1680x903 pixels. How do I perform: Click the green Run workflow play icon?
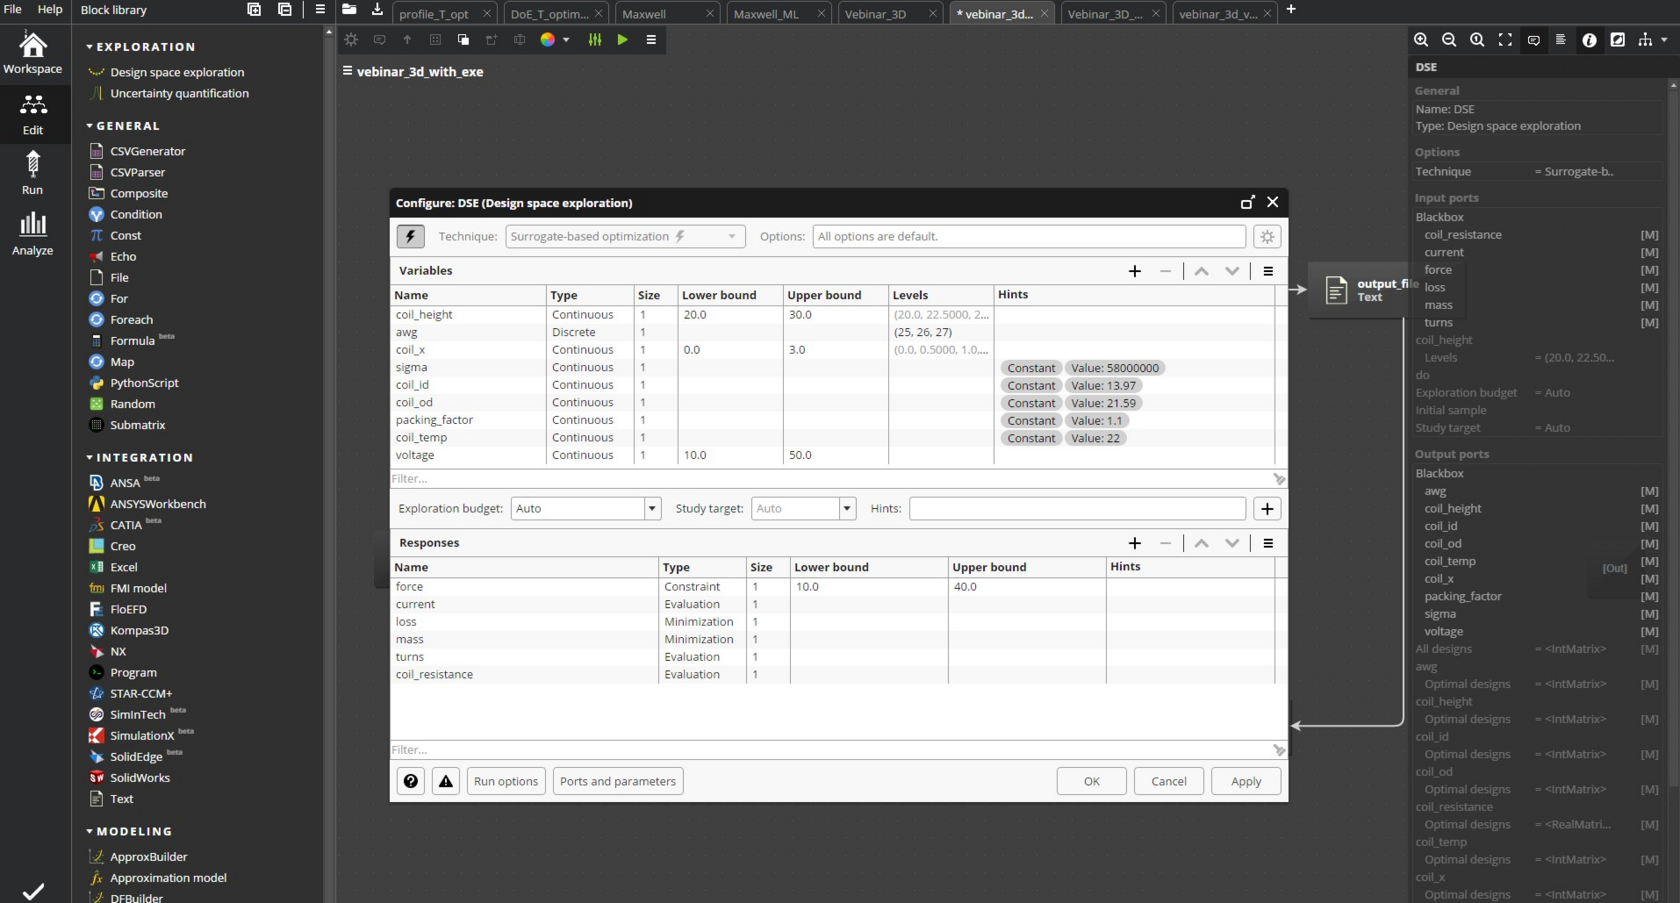(x=622, y=40)
